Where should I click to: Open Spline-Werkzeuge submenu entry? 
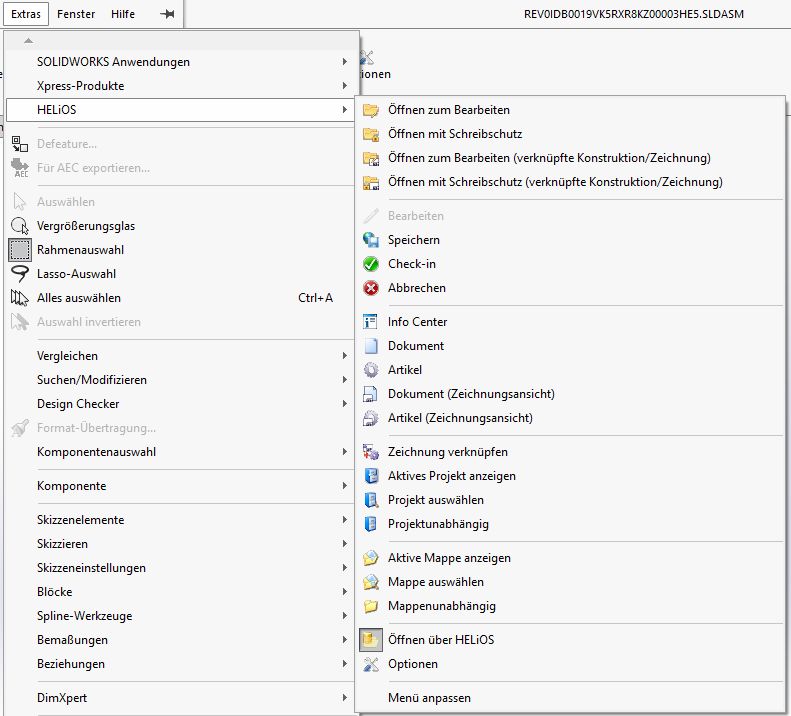(180, 616)
